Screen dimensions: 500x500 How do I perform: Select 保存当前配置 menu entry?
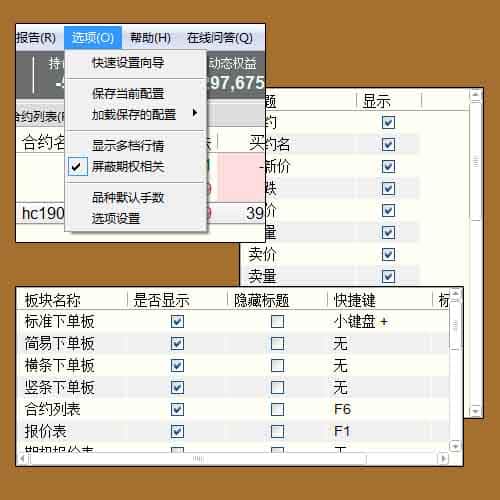point(128,93)
